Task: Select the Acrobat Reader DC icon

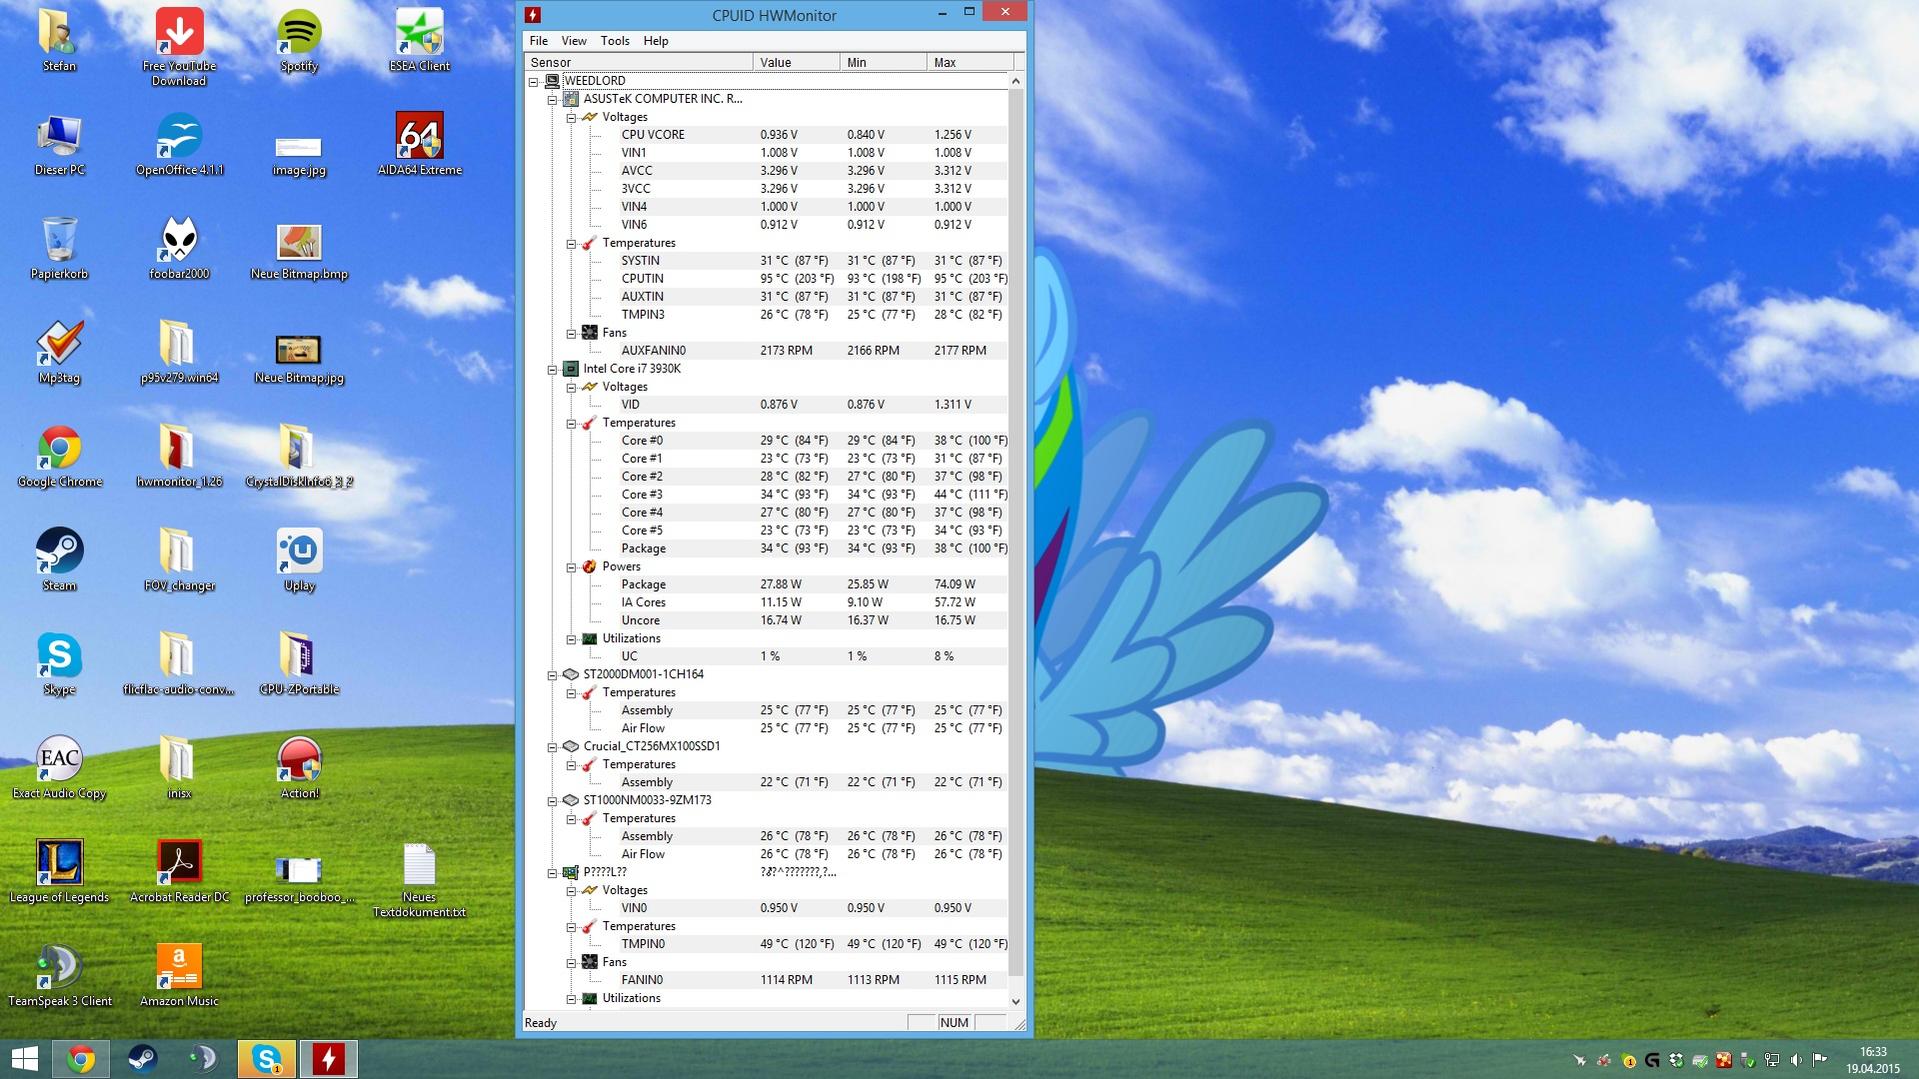Action: (x=179, y=873)
